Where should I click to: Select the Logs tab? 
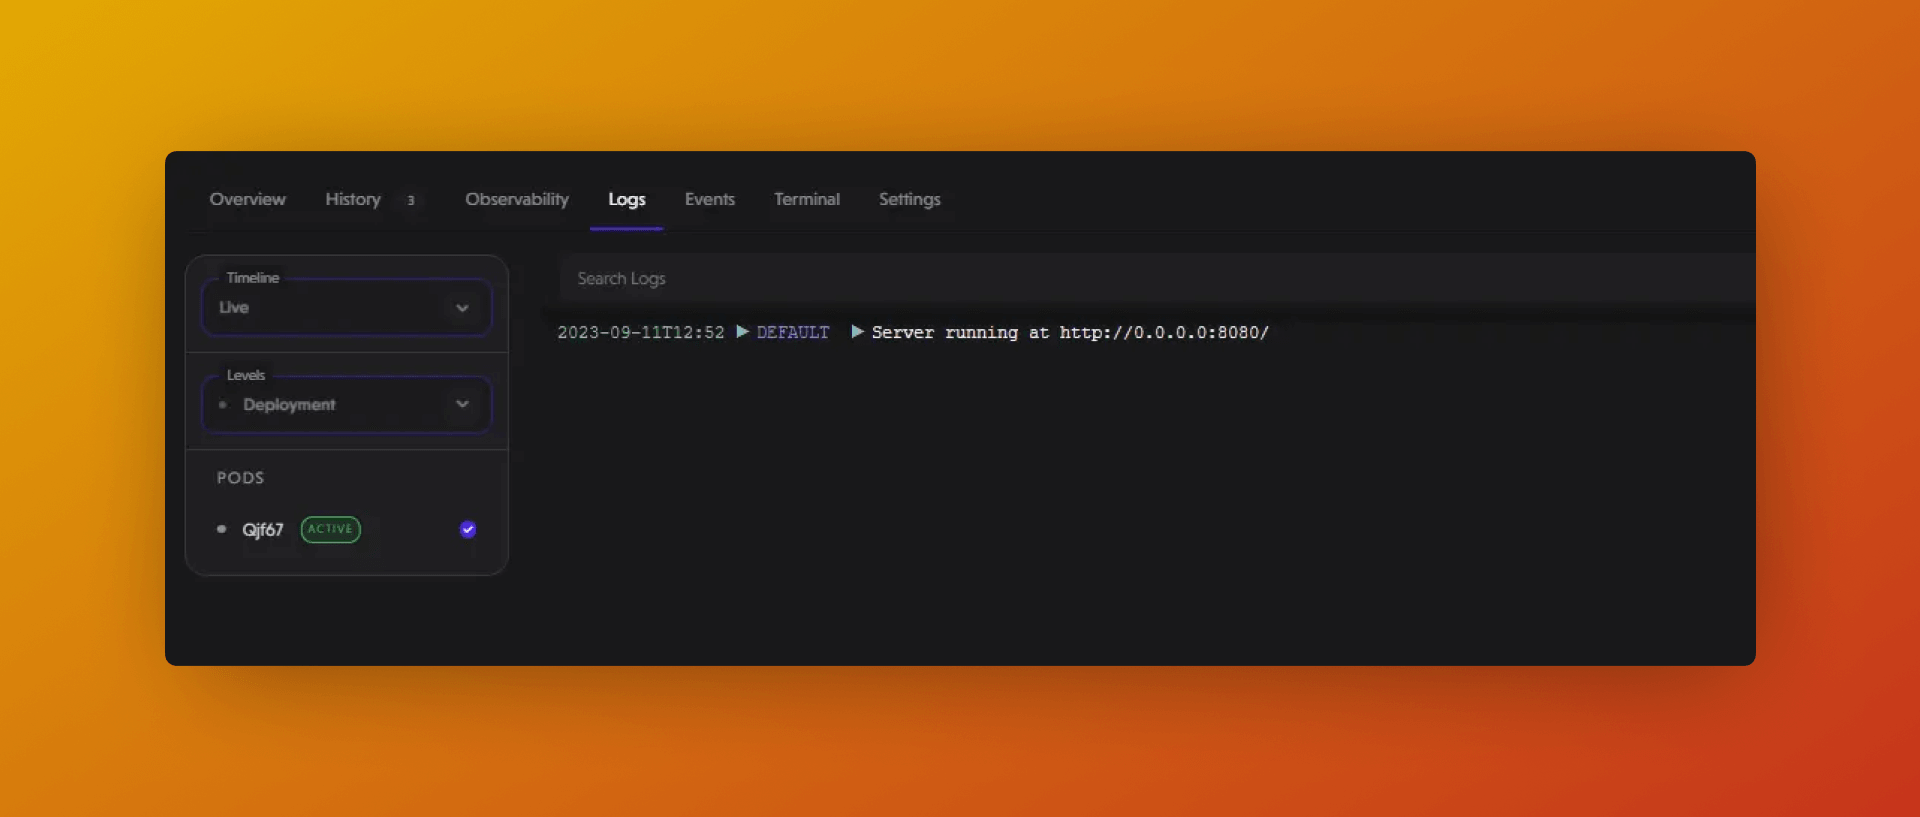coord(627,199)
